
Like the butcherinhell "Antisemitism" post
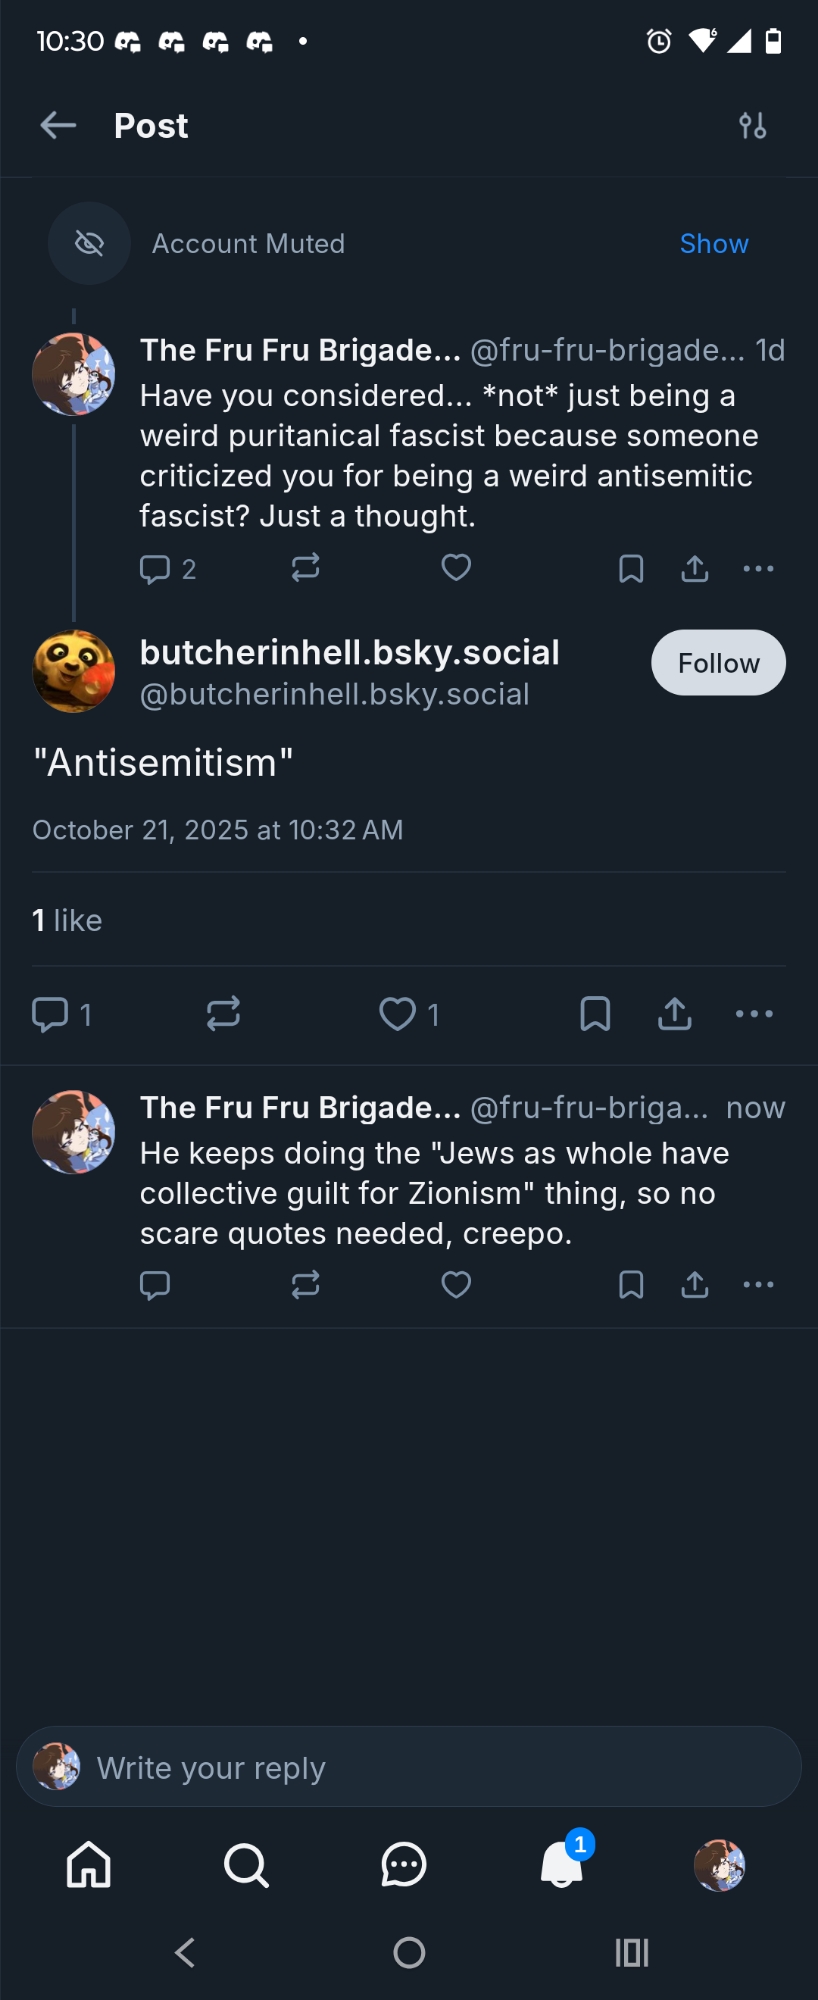(x=397, y=1014)
